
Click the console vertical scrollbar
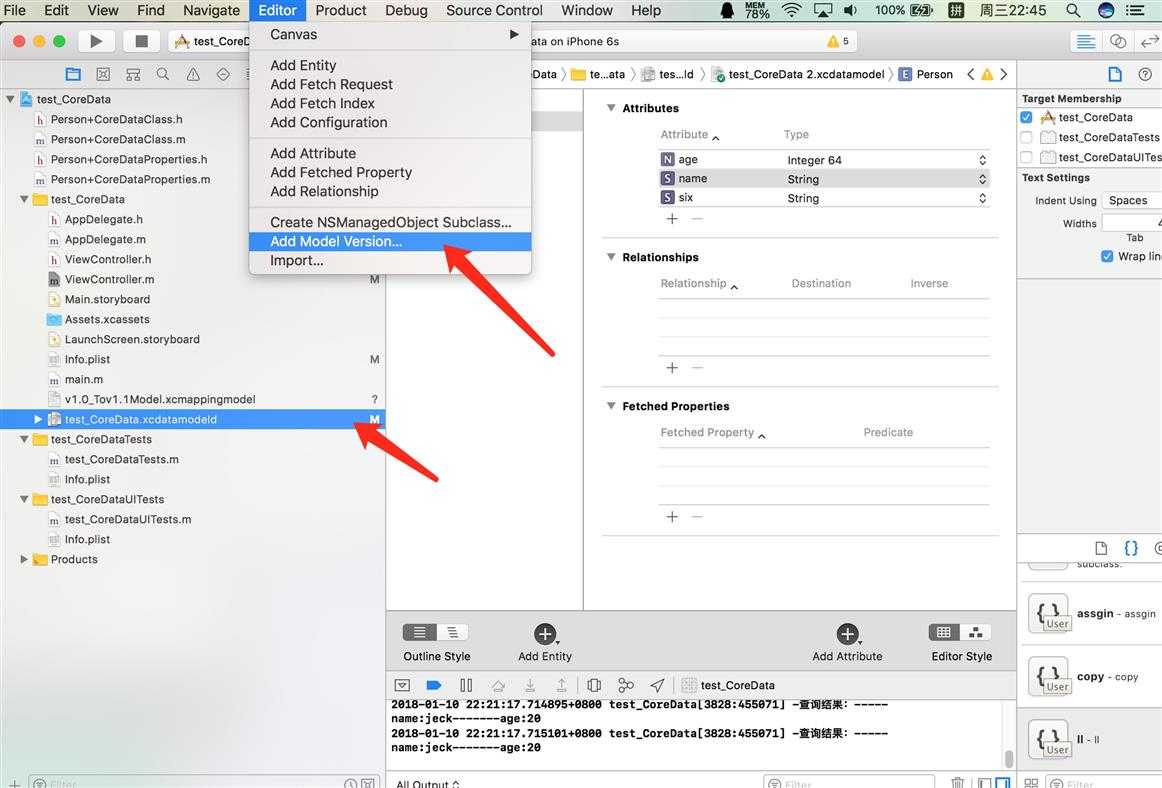coord(1009,758)
